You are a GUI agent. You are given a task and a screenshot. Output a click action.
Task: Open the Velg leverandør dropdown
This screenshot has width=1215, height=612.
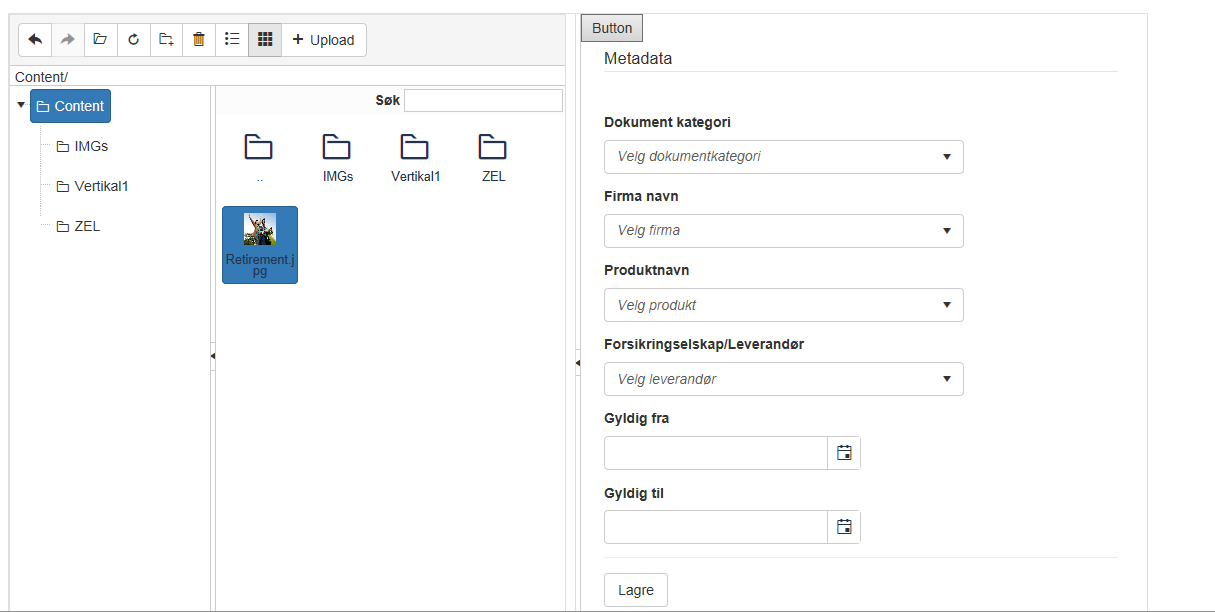pyautogui.click(x=783, y=379)
